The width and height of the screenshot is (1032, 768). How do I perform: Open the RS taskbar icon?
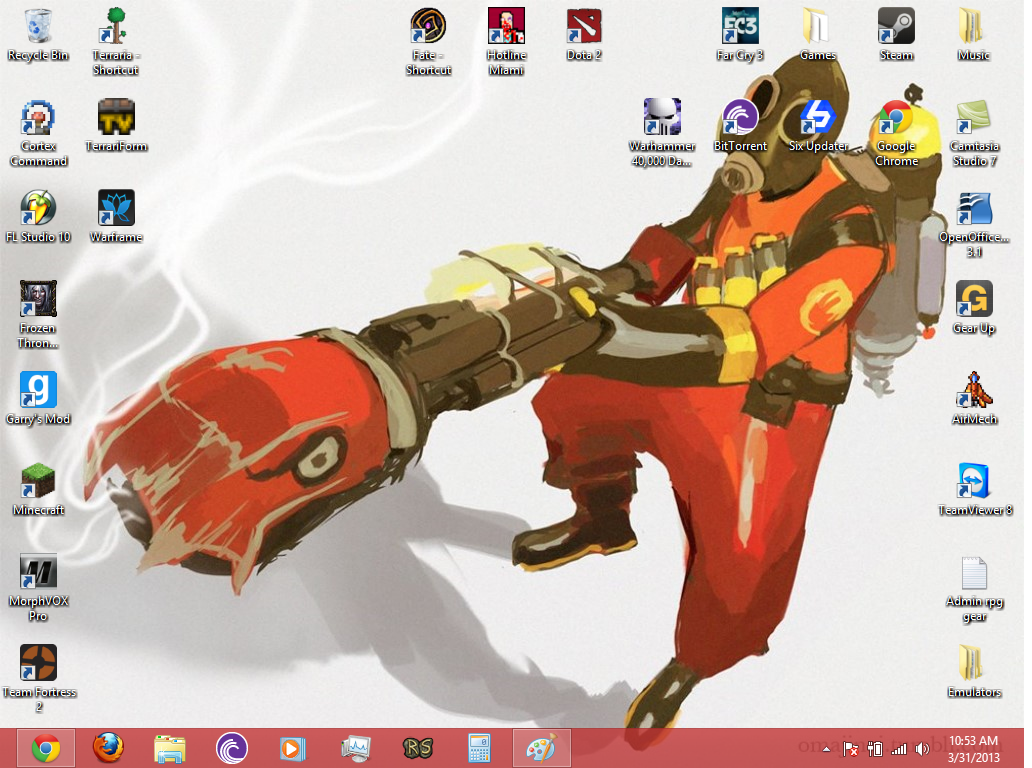pos(417,748)
